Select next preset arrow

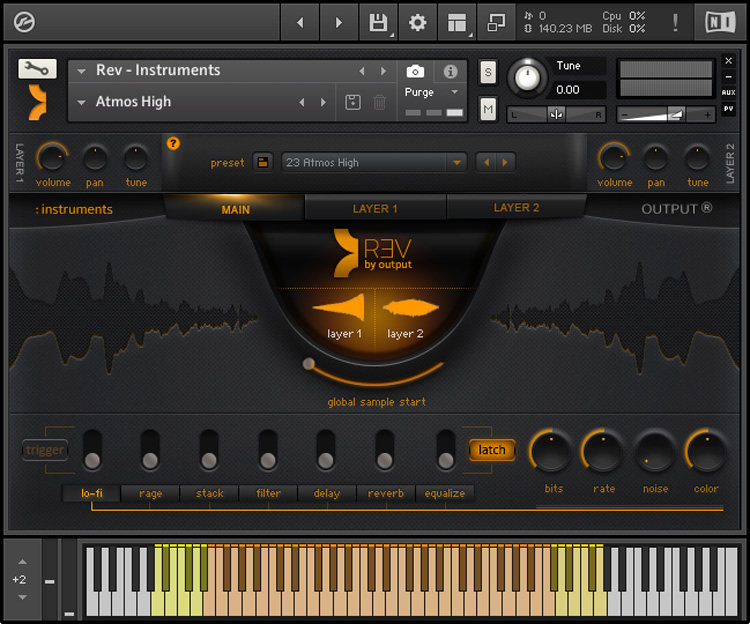(x=505, y=163)
